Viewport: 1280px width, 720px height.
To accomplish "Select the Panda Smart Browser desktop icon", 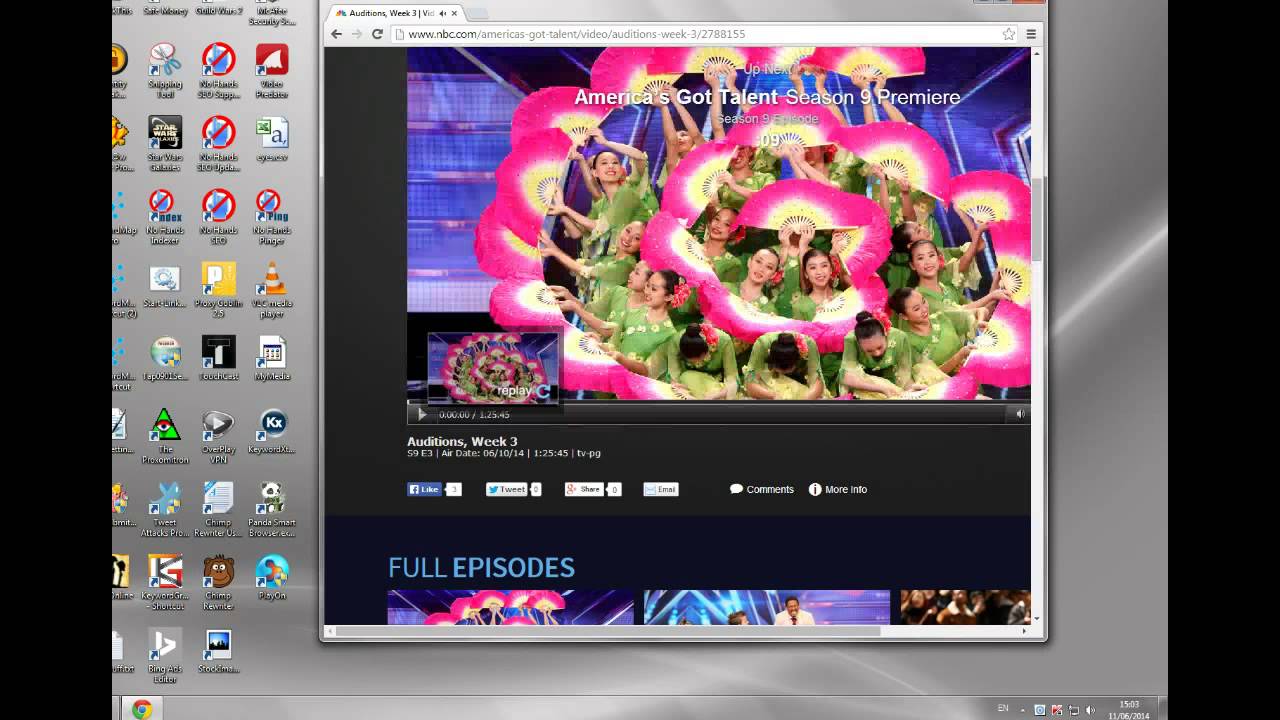I will [x=271, y=509].
